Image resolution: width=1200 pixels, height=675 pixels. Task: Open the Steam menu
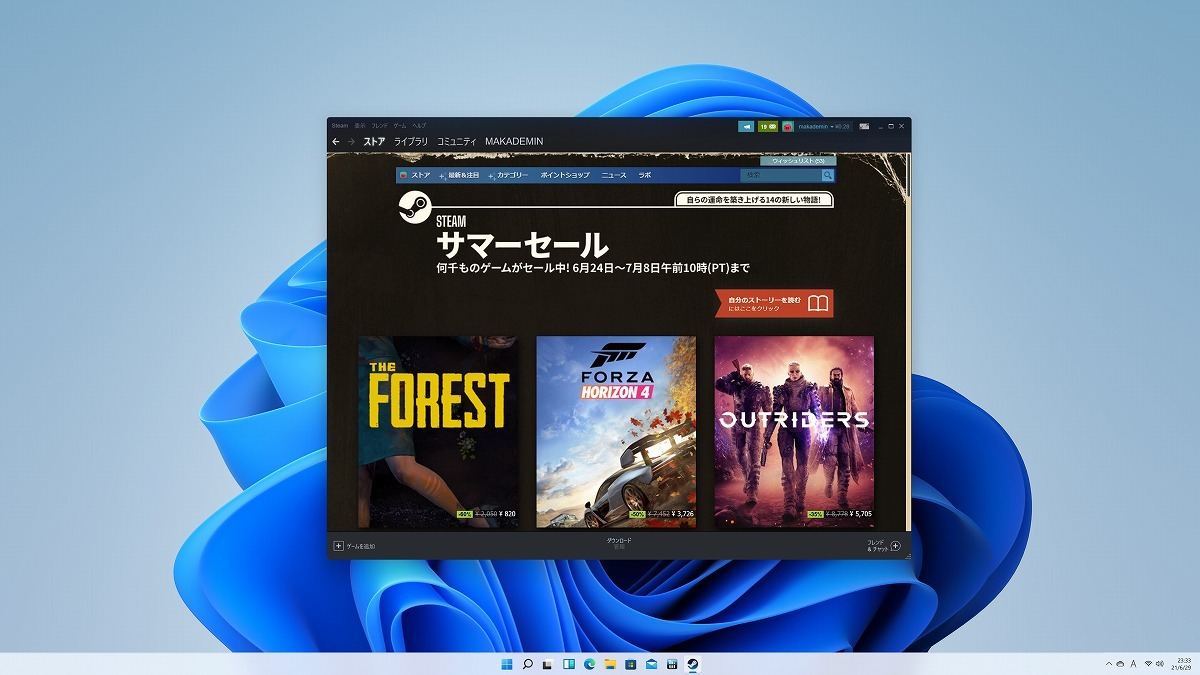[339, 126]
